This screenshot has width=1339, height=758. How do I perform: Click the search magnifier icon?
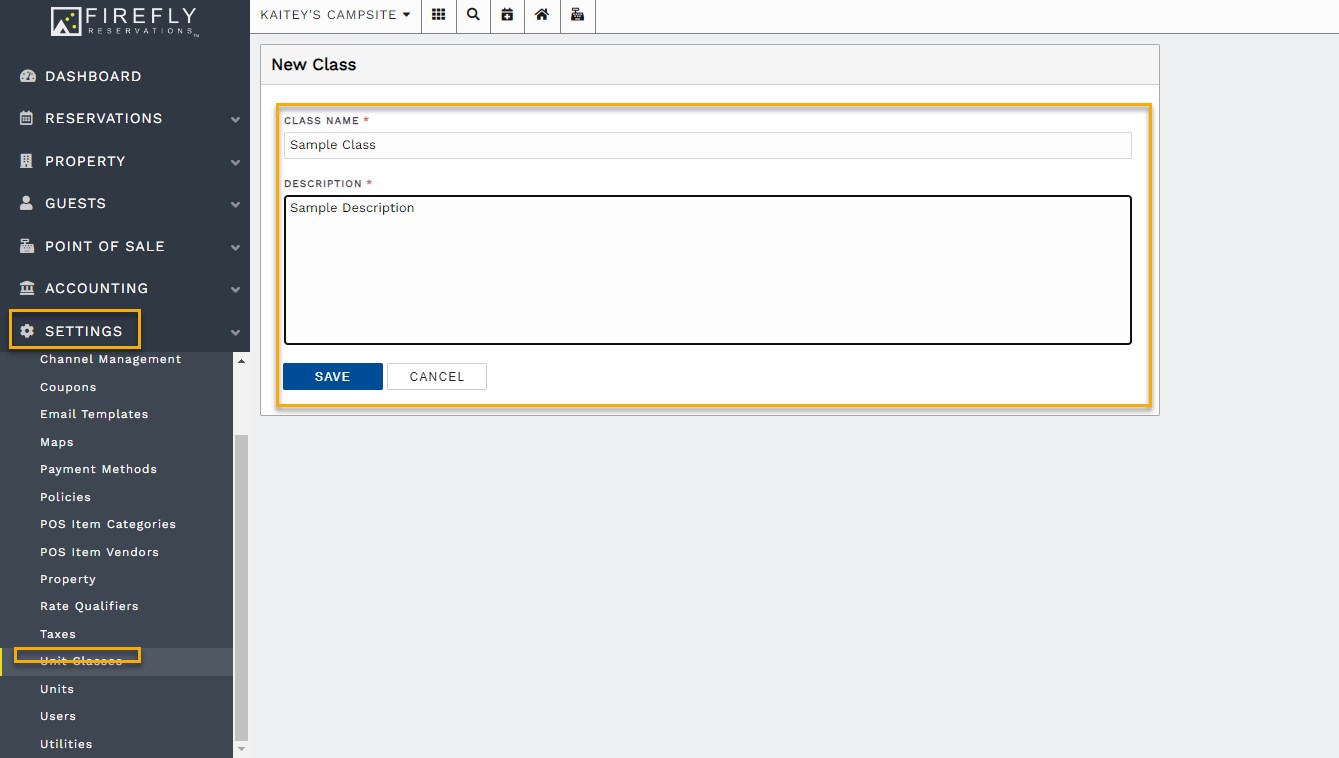[473, 15]
